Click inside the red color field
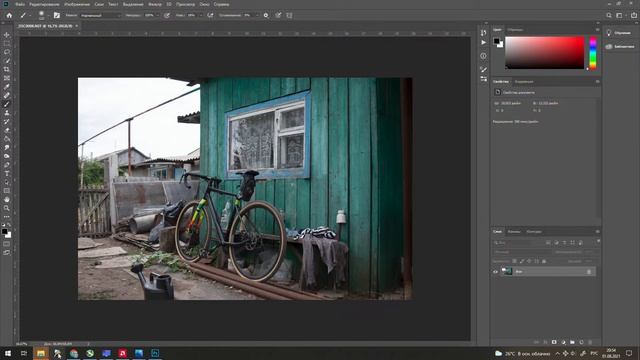Image resolution: width=640 pixels, height=360 pixels. pos(544,52)
